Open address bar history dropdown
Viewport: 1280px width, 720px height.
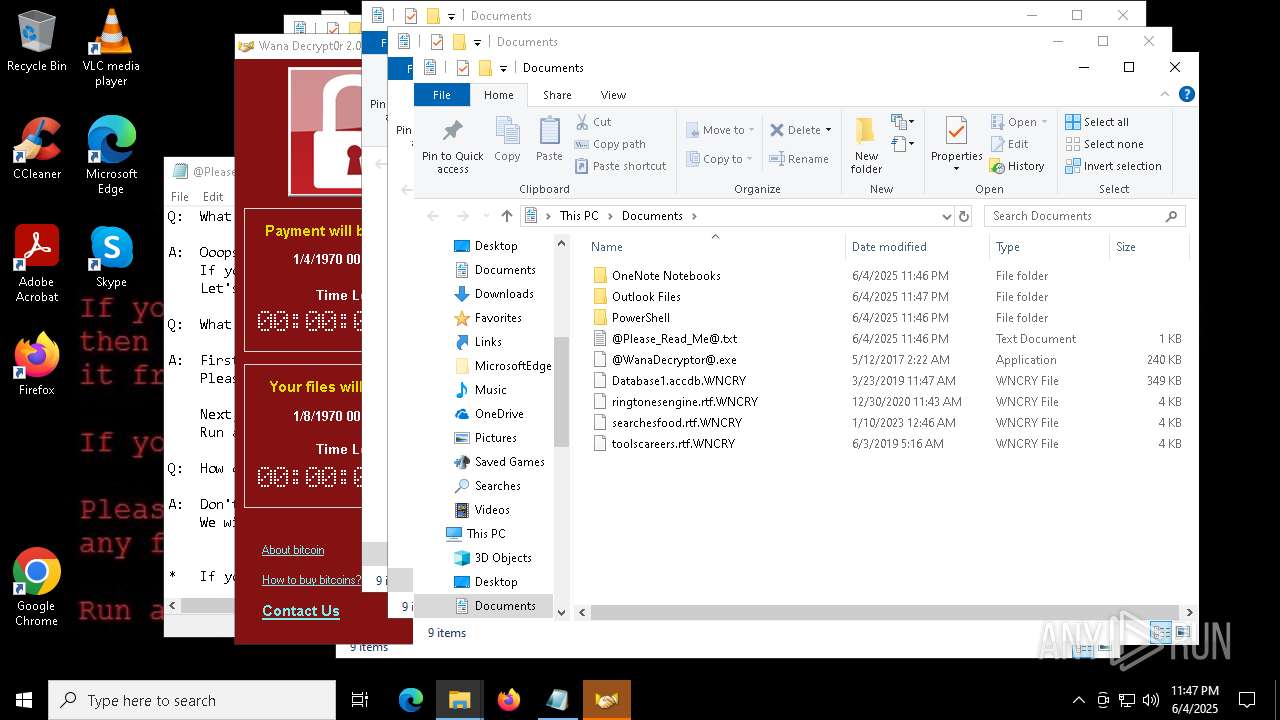pos(946,216)
